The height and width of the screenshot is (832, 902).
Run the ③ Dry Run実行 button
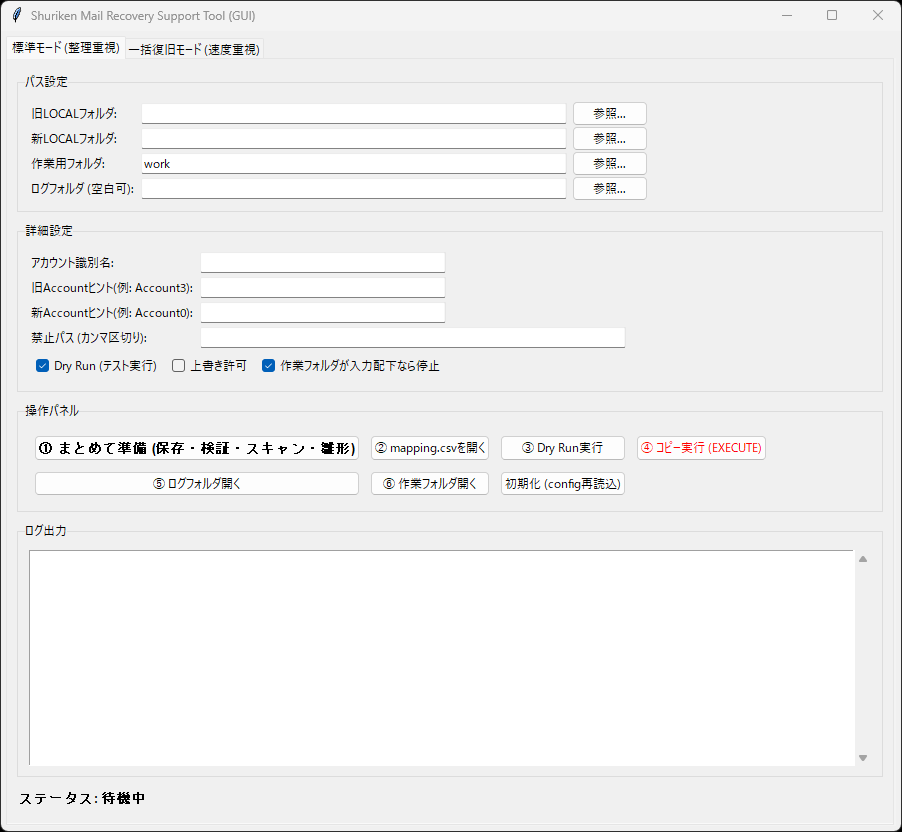pos(562,448)
